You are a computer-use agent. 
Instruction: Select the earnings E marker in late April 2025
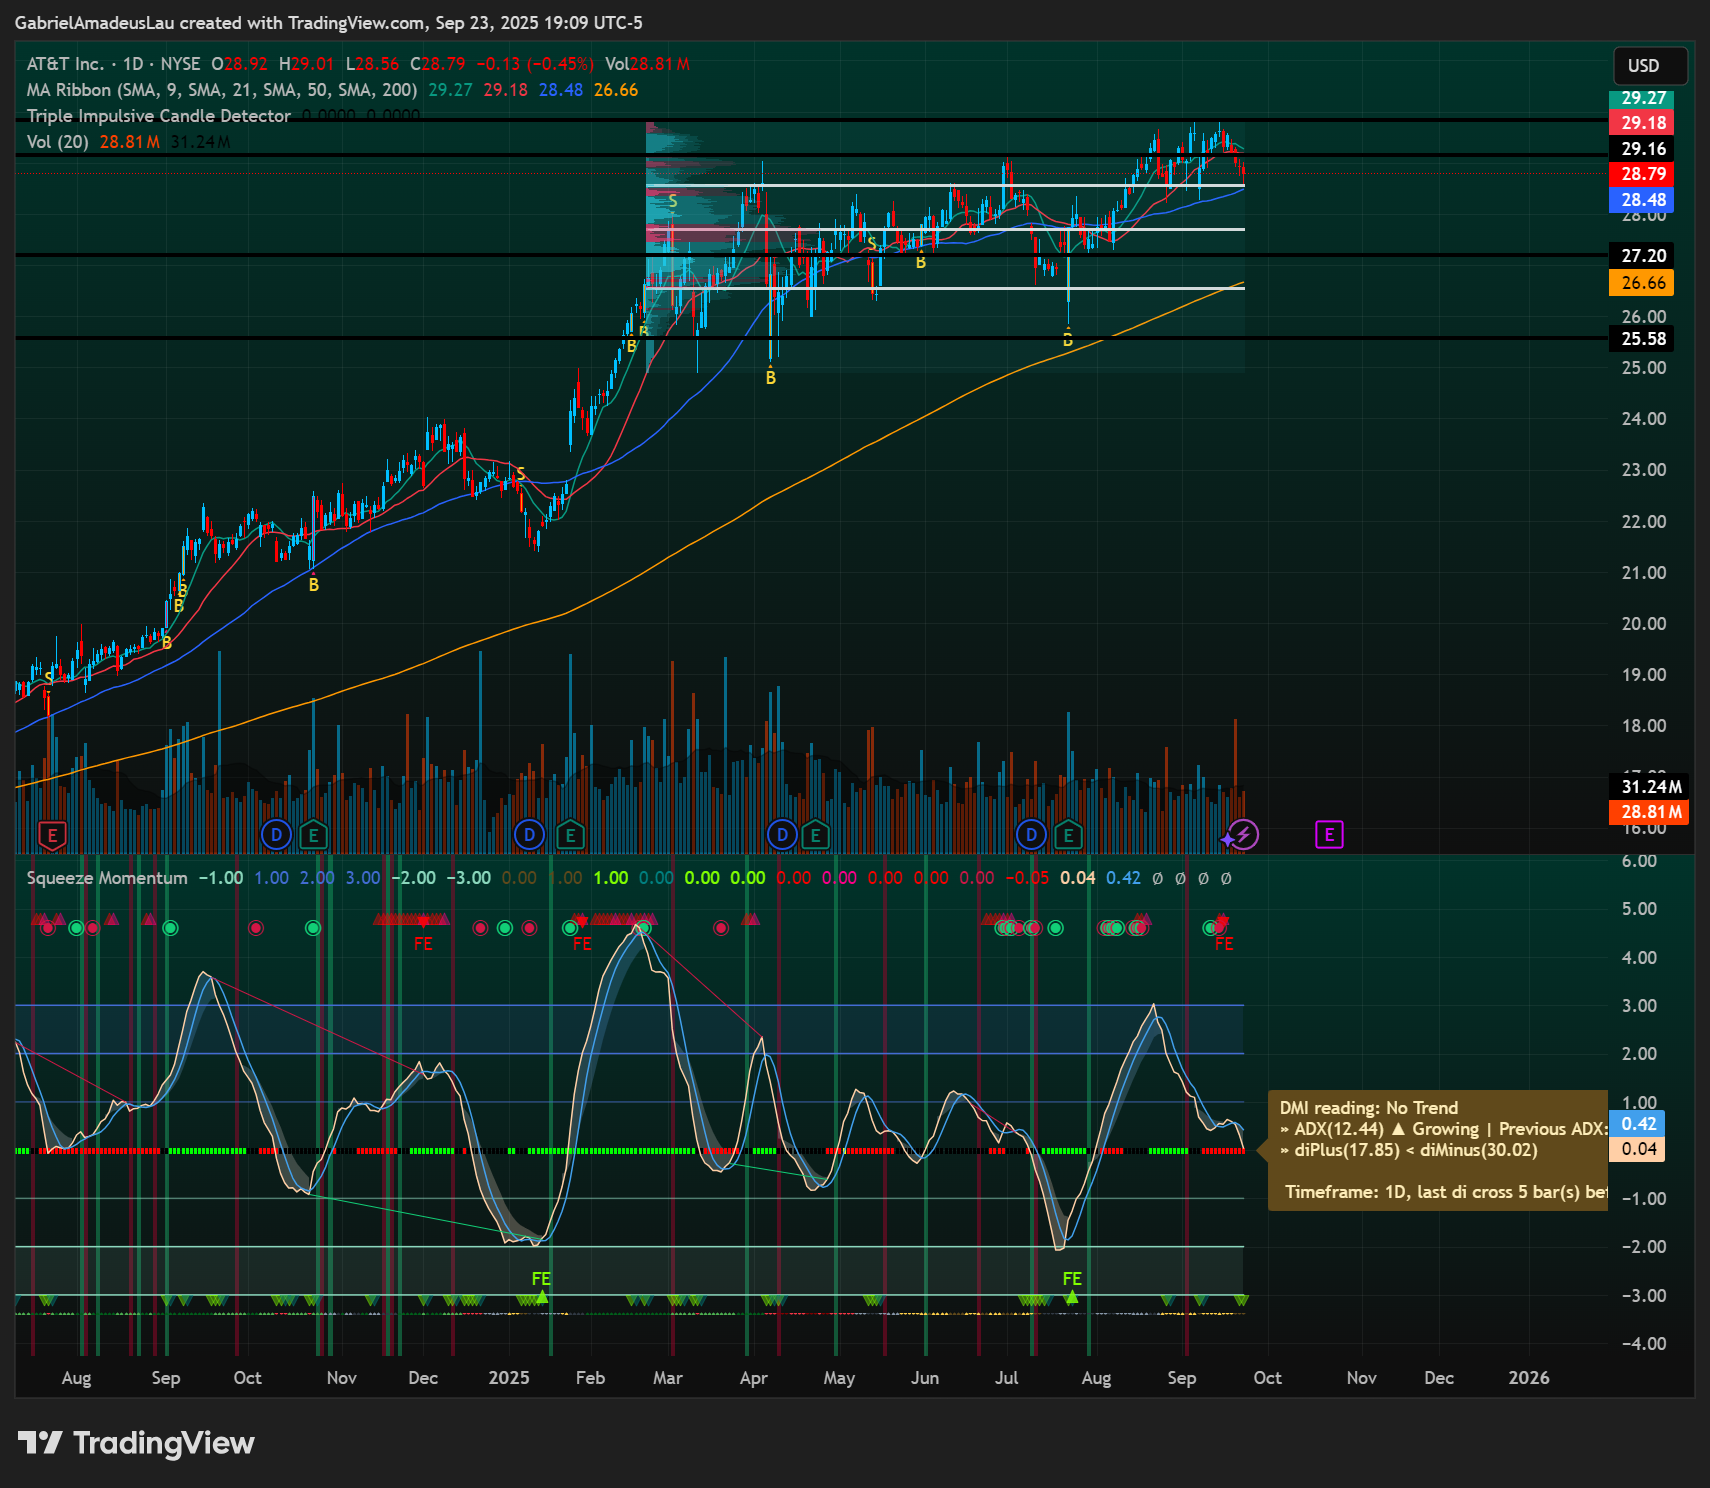[815, 834]
